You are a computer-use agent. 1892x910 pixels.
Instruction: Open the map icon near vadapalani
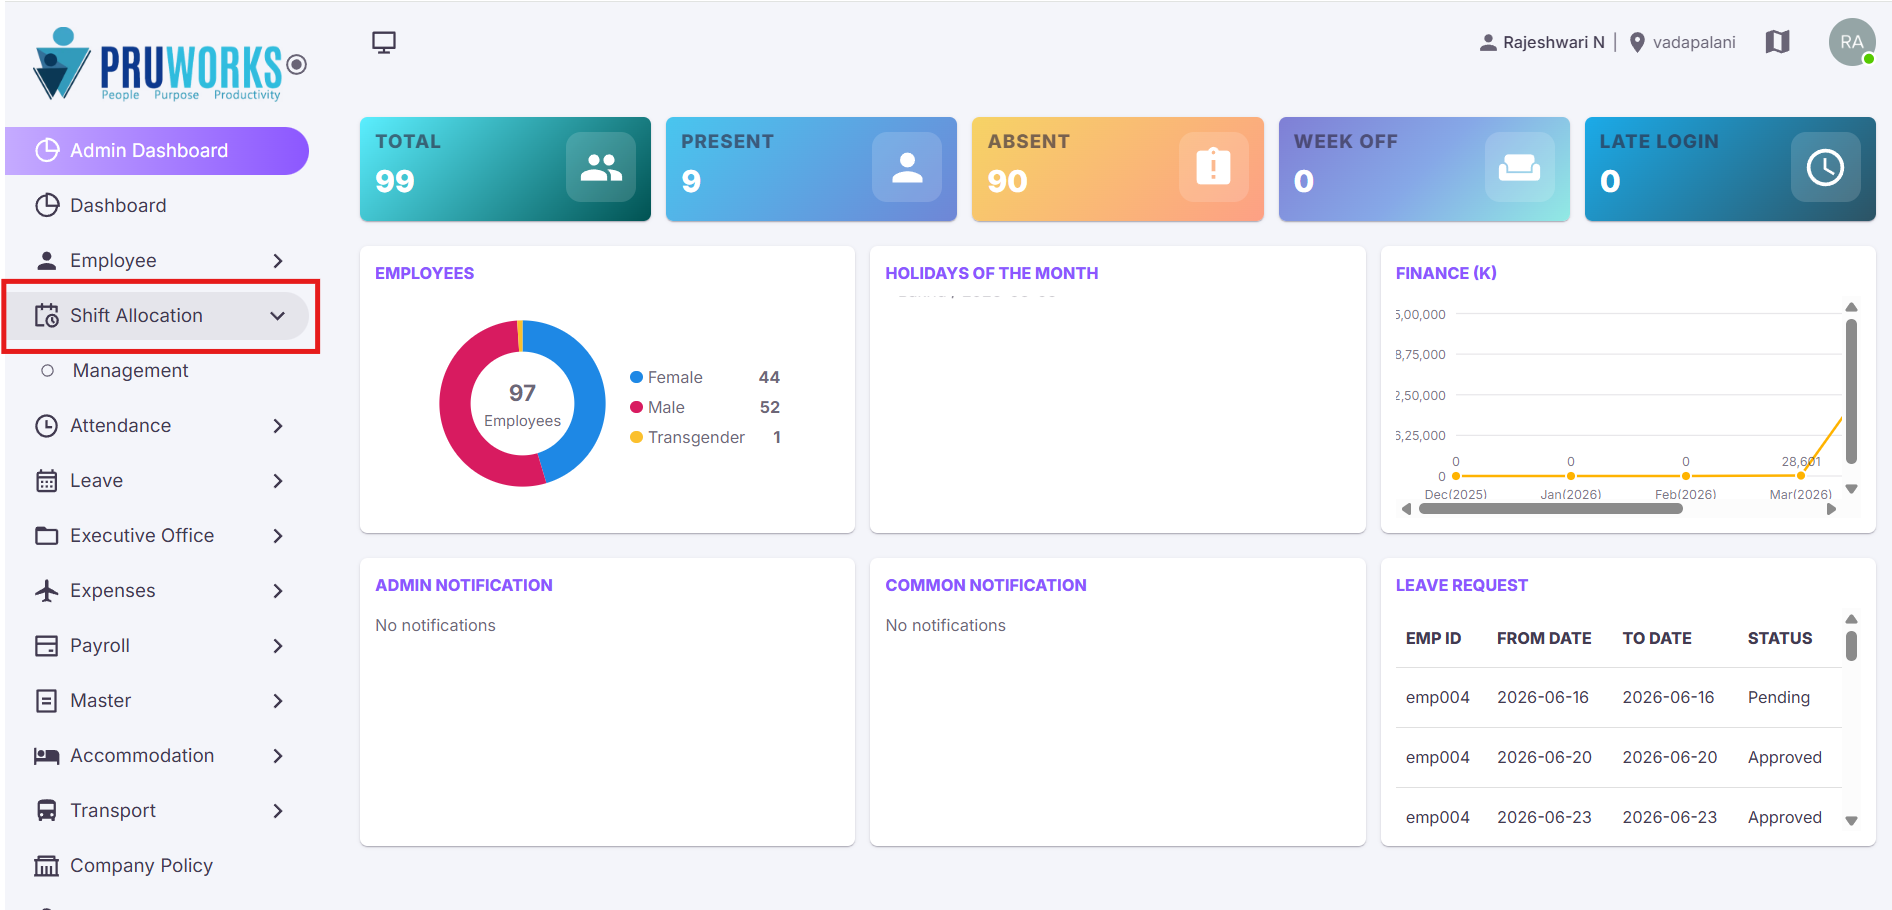(1777, 42)
